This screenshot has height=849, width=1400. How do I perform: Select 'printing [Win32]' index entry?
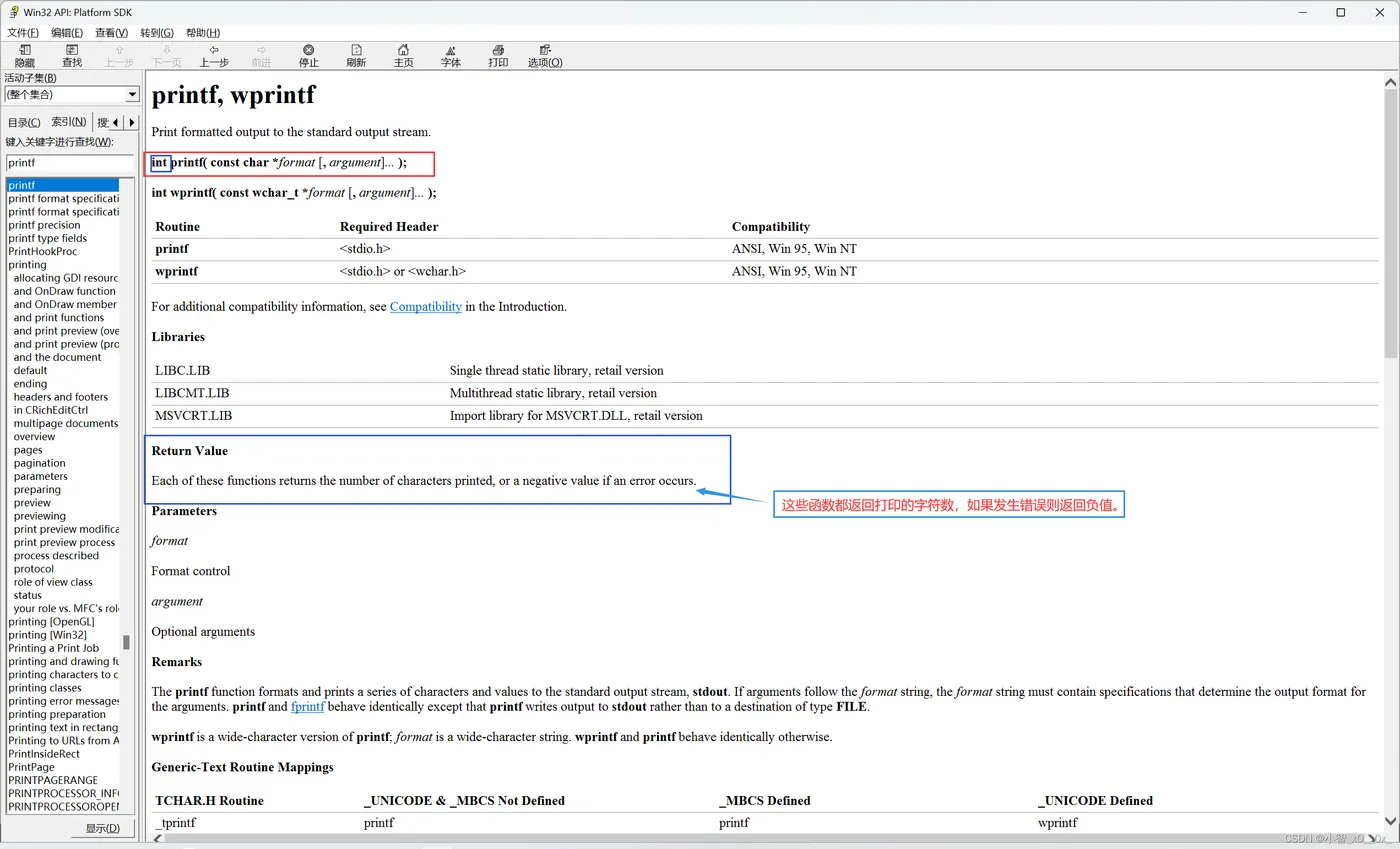(48, 635)
